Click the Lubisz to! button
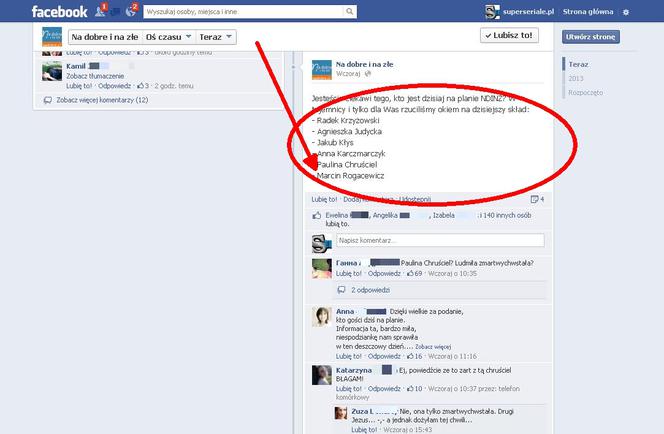Image resolution: width=664 pixels, height=434 pixels. (509, 35)
